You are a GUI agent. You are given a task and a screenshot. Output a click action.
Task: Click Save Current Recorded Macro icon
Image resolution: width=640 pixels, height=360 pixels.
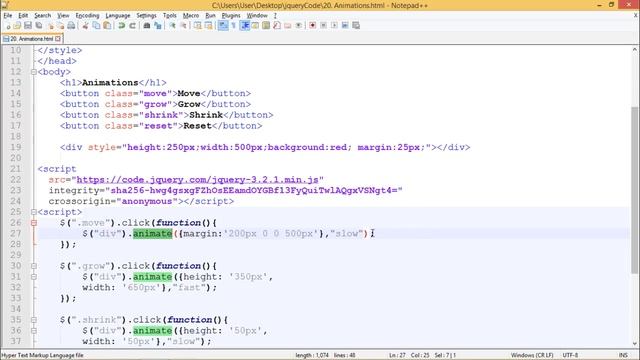tap(356, 26)
